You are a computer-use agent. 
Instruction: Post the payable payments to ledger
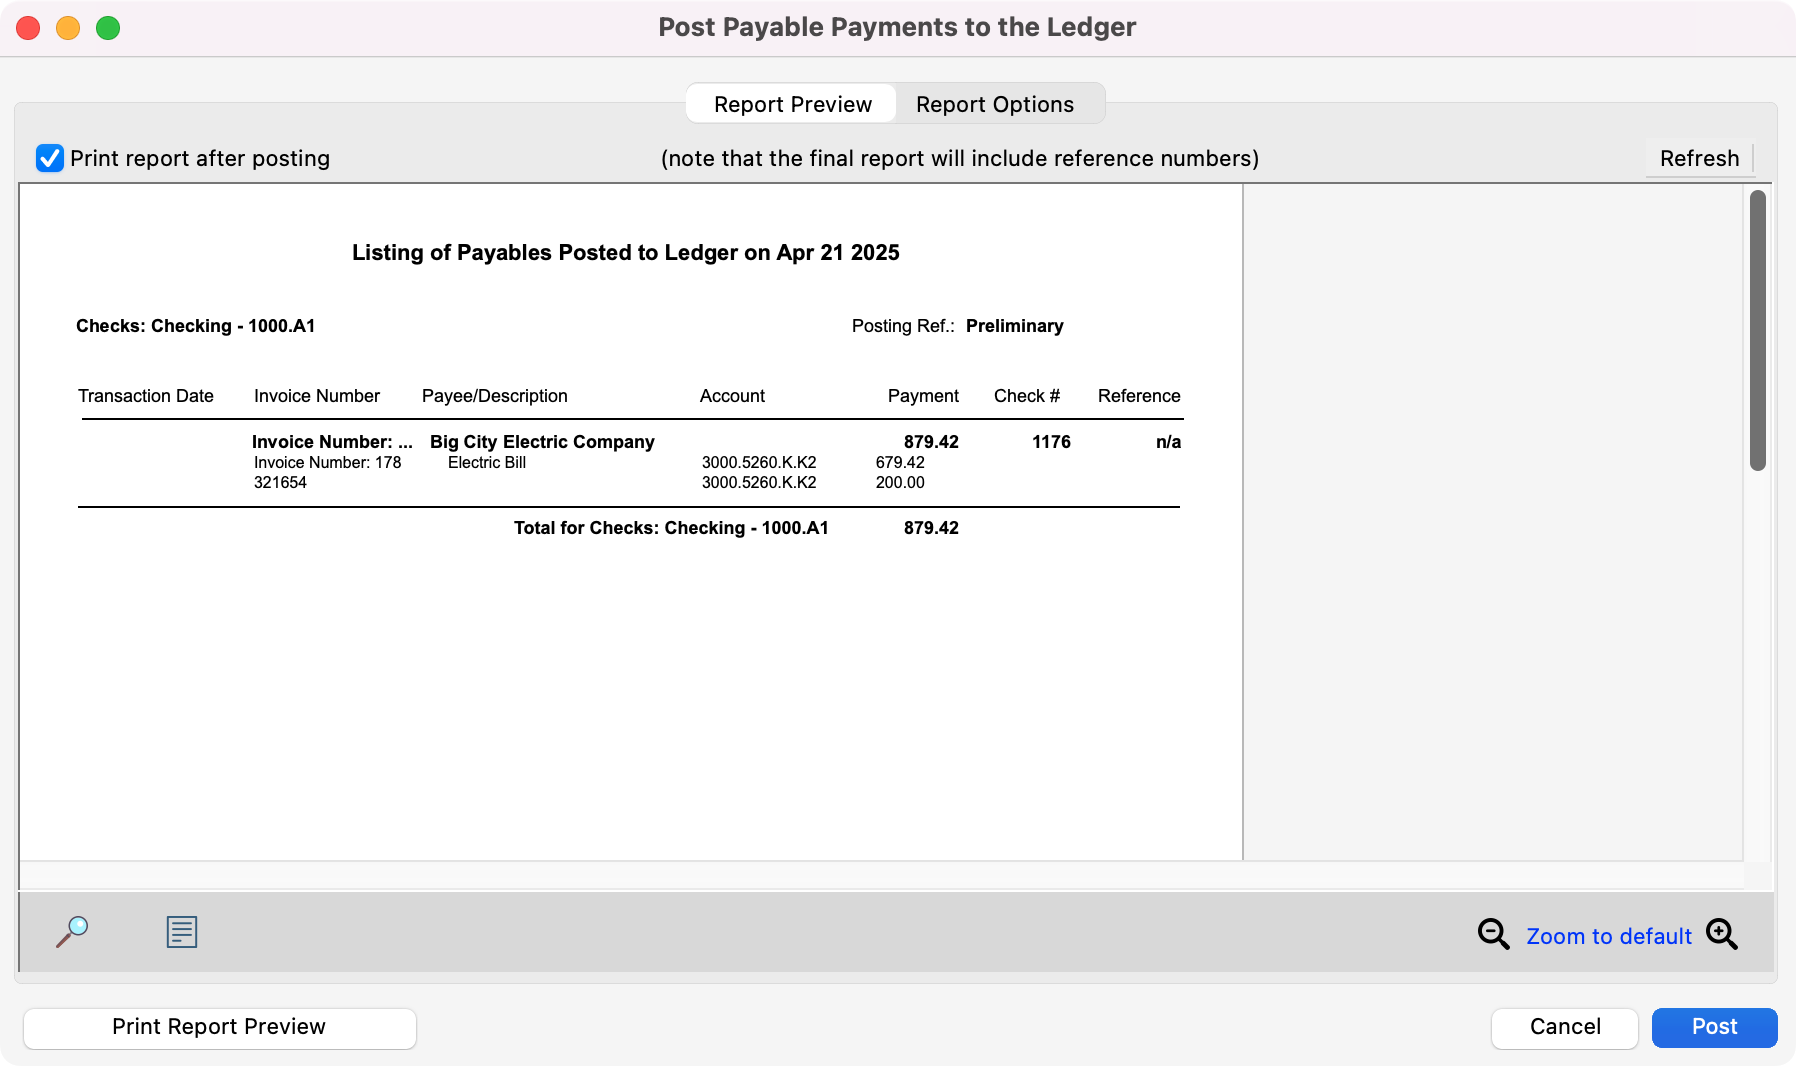click(1714, 1027)
